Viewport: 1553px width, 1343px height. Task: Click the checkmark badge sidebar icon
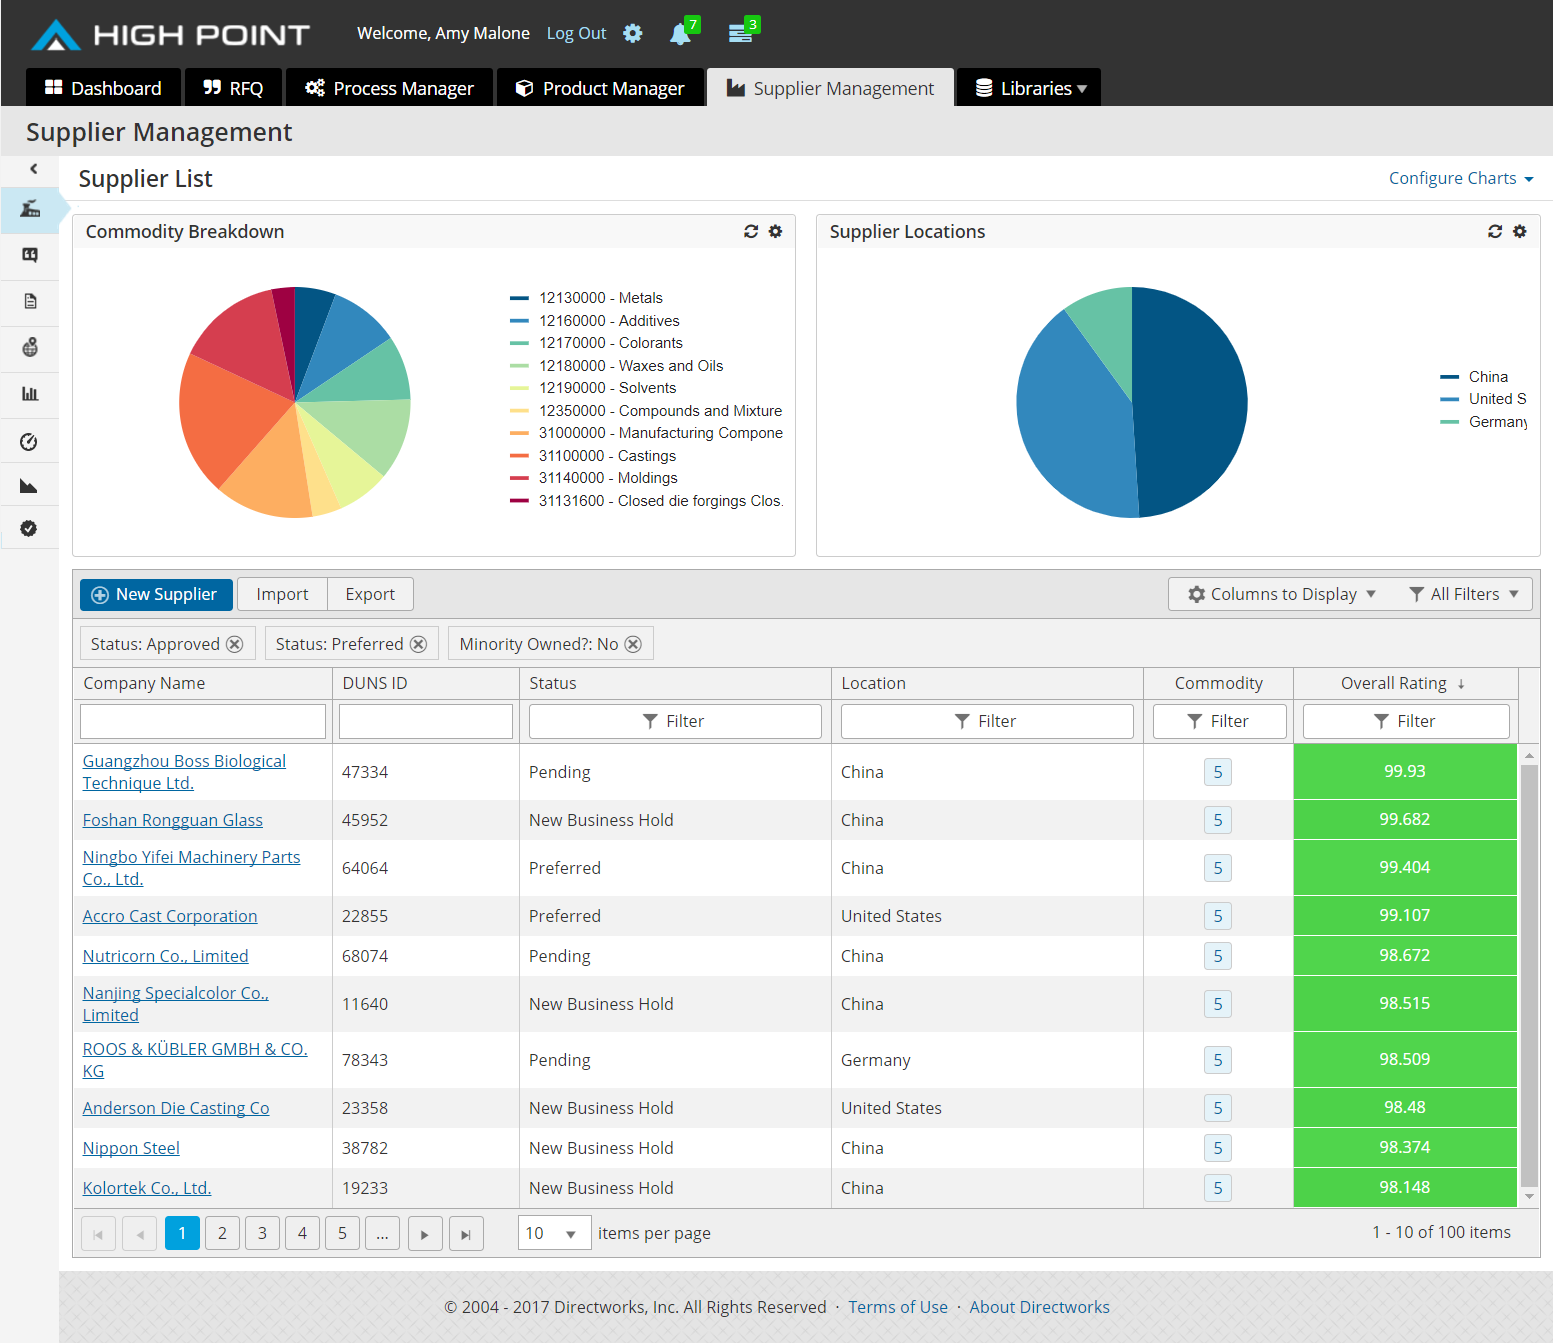(29, 528)
